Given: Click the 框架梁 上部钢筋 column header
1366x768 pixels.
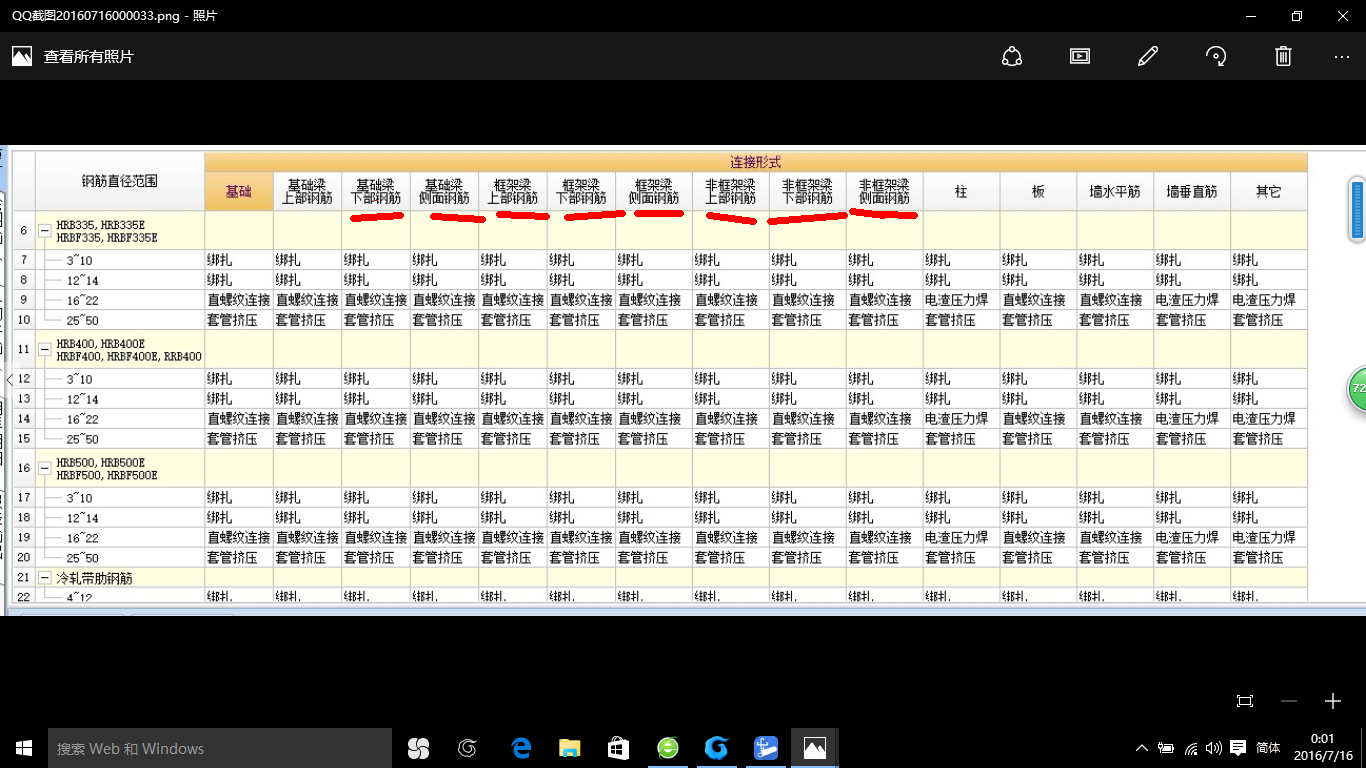Looking at the screenshot, I should (513, 192).
